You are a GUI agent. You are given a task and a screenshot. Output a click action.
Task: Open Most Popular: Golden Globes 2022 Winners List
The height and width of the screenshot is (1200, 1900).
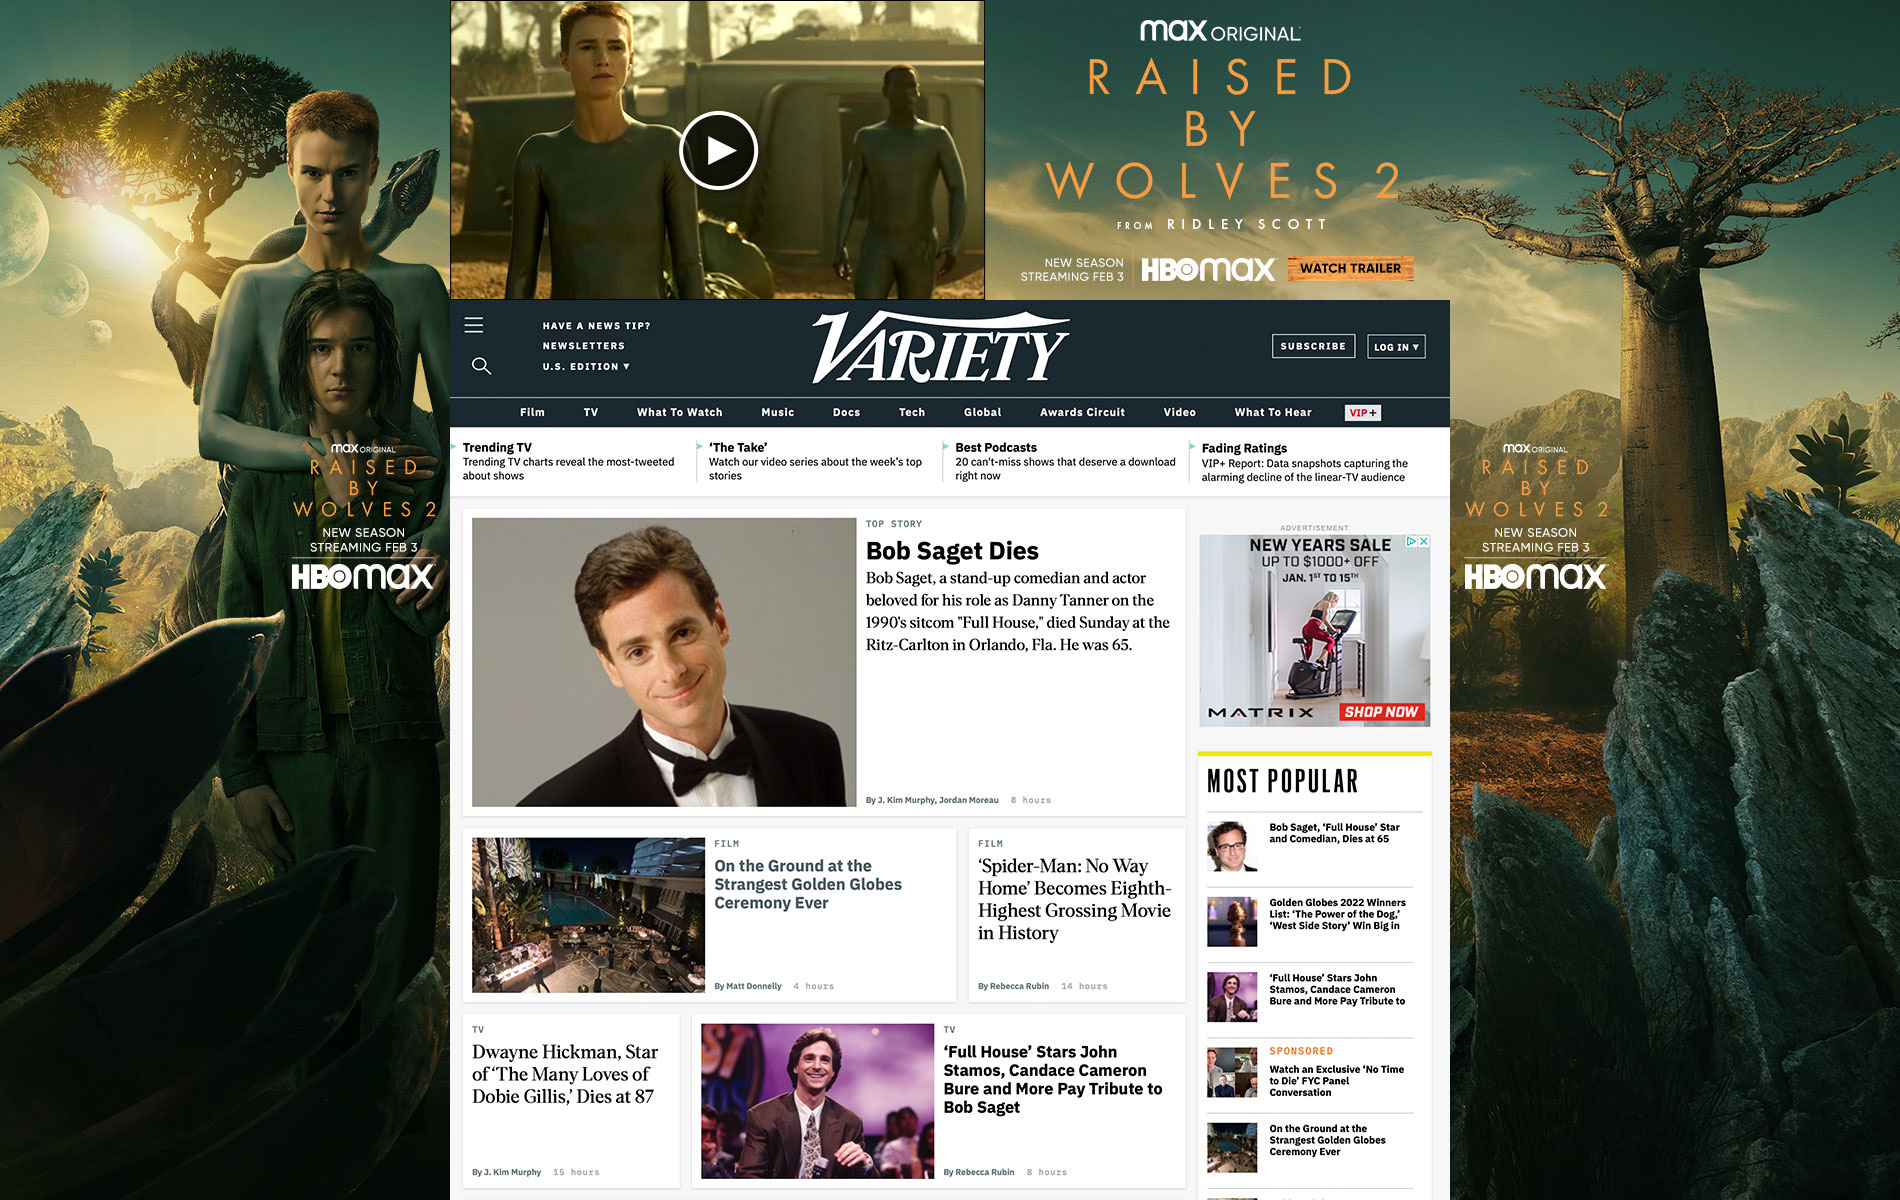(x=1337, y=914)
